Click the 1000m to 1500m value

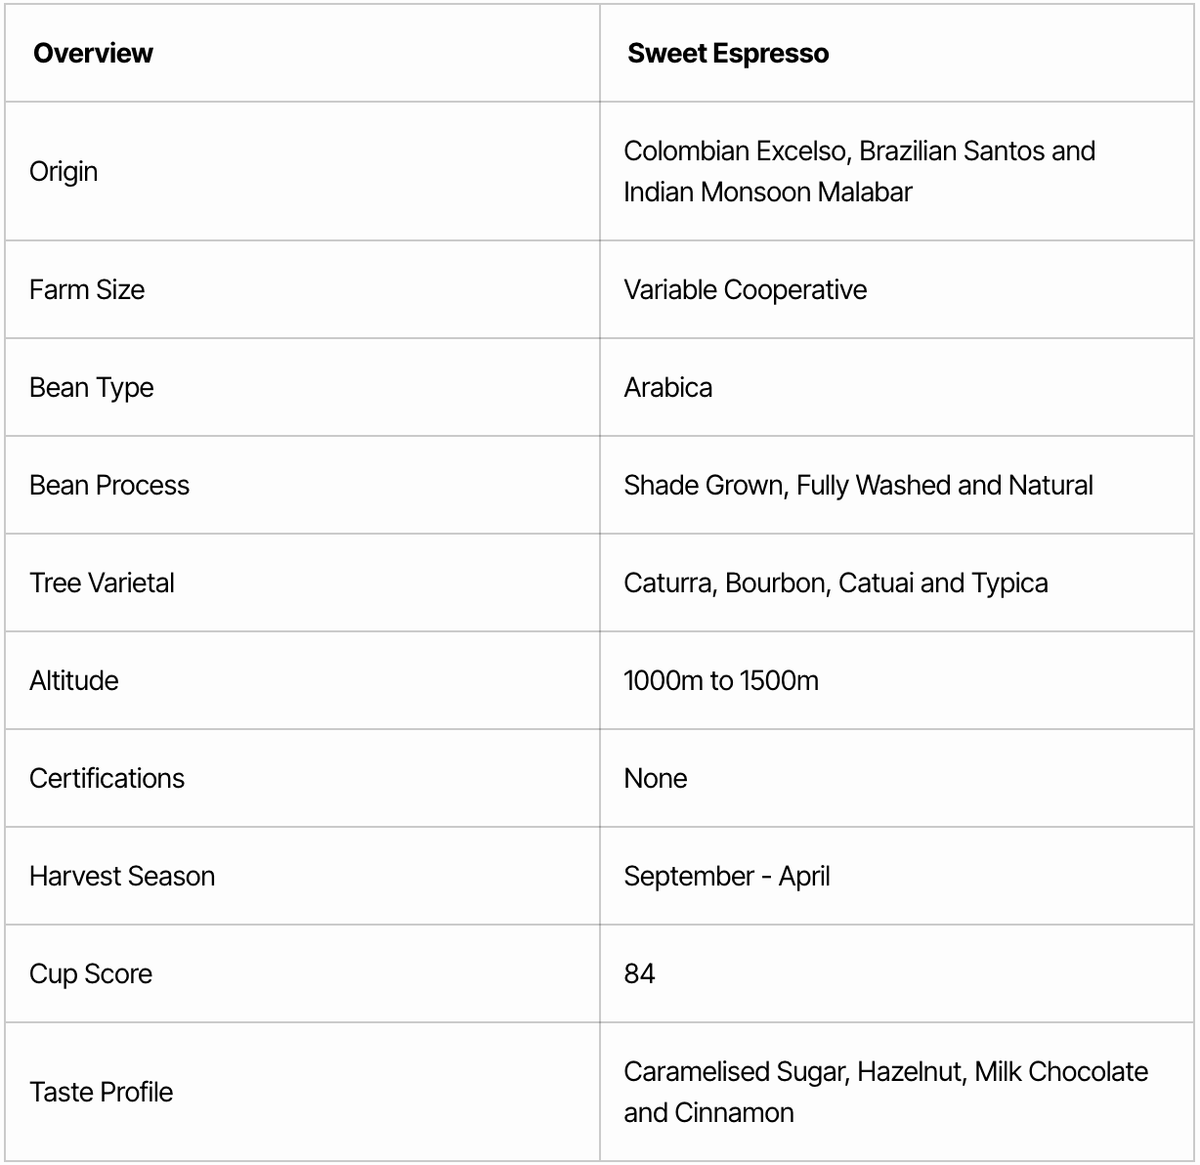click(721, 681)
